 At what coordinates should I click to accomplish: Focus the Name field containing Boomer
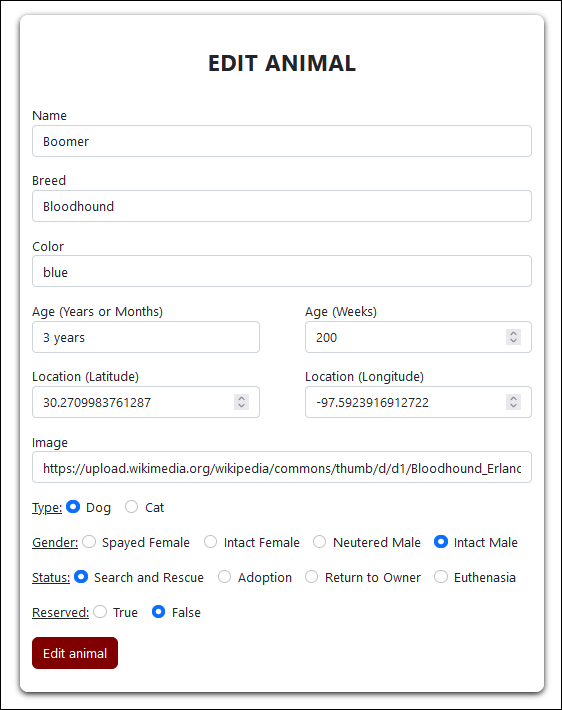point(282,141)
